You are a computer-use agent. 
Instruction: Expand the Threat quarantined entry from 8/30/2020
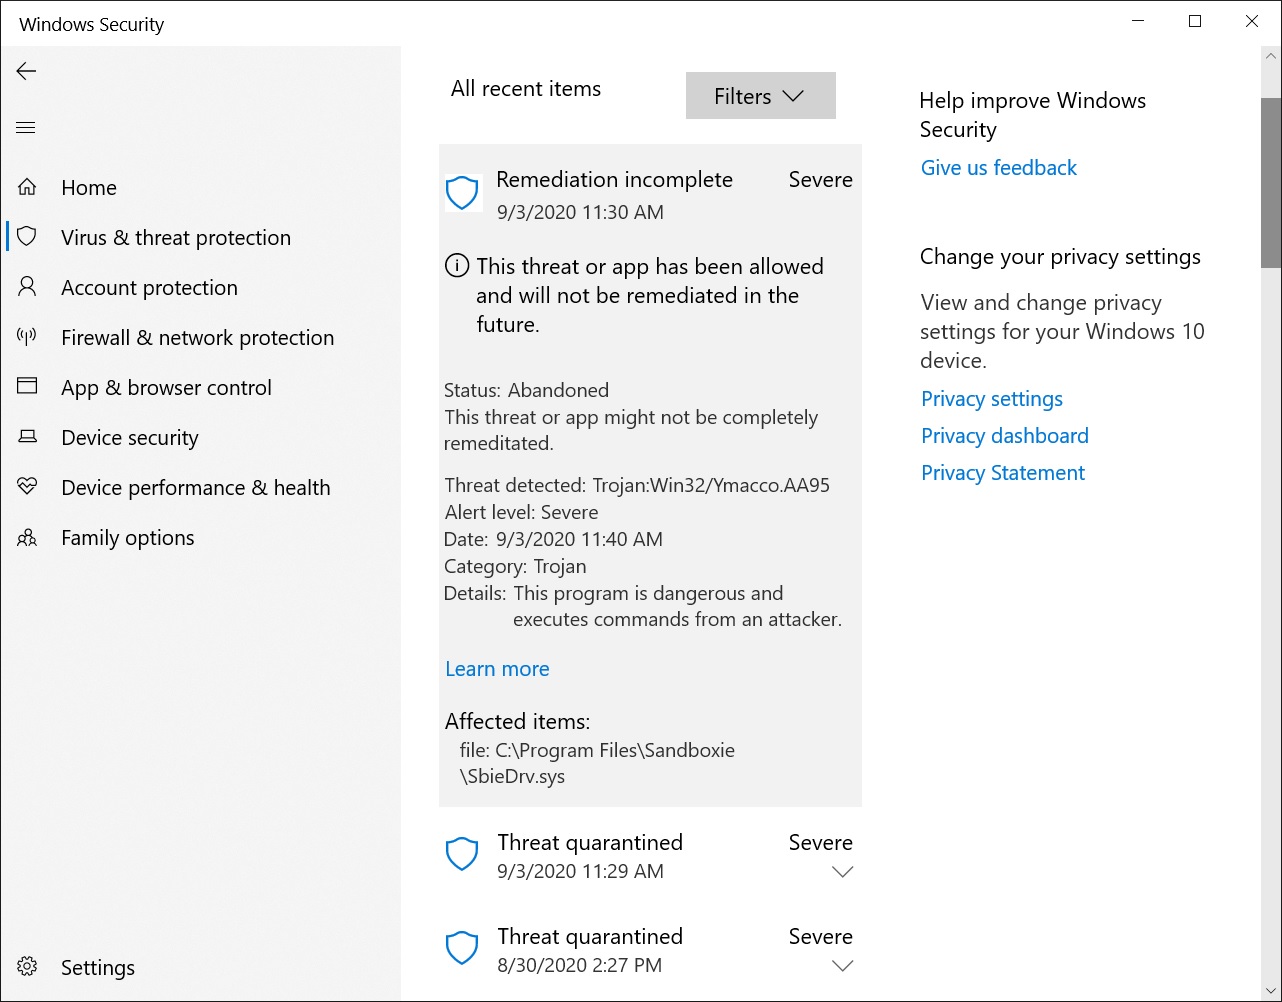(x=843, y=966)
